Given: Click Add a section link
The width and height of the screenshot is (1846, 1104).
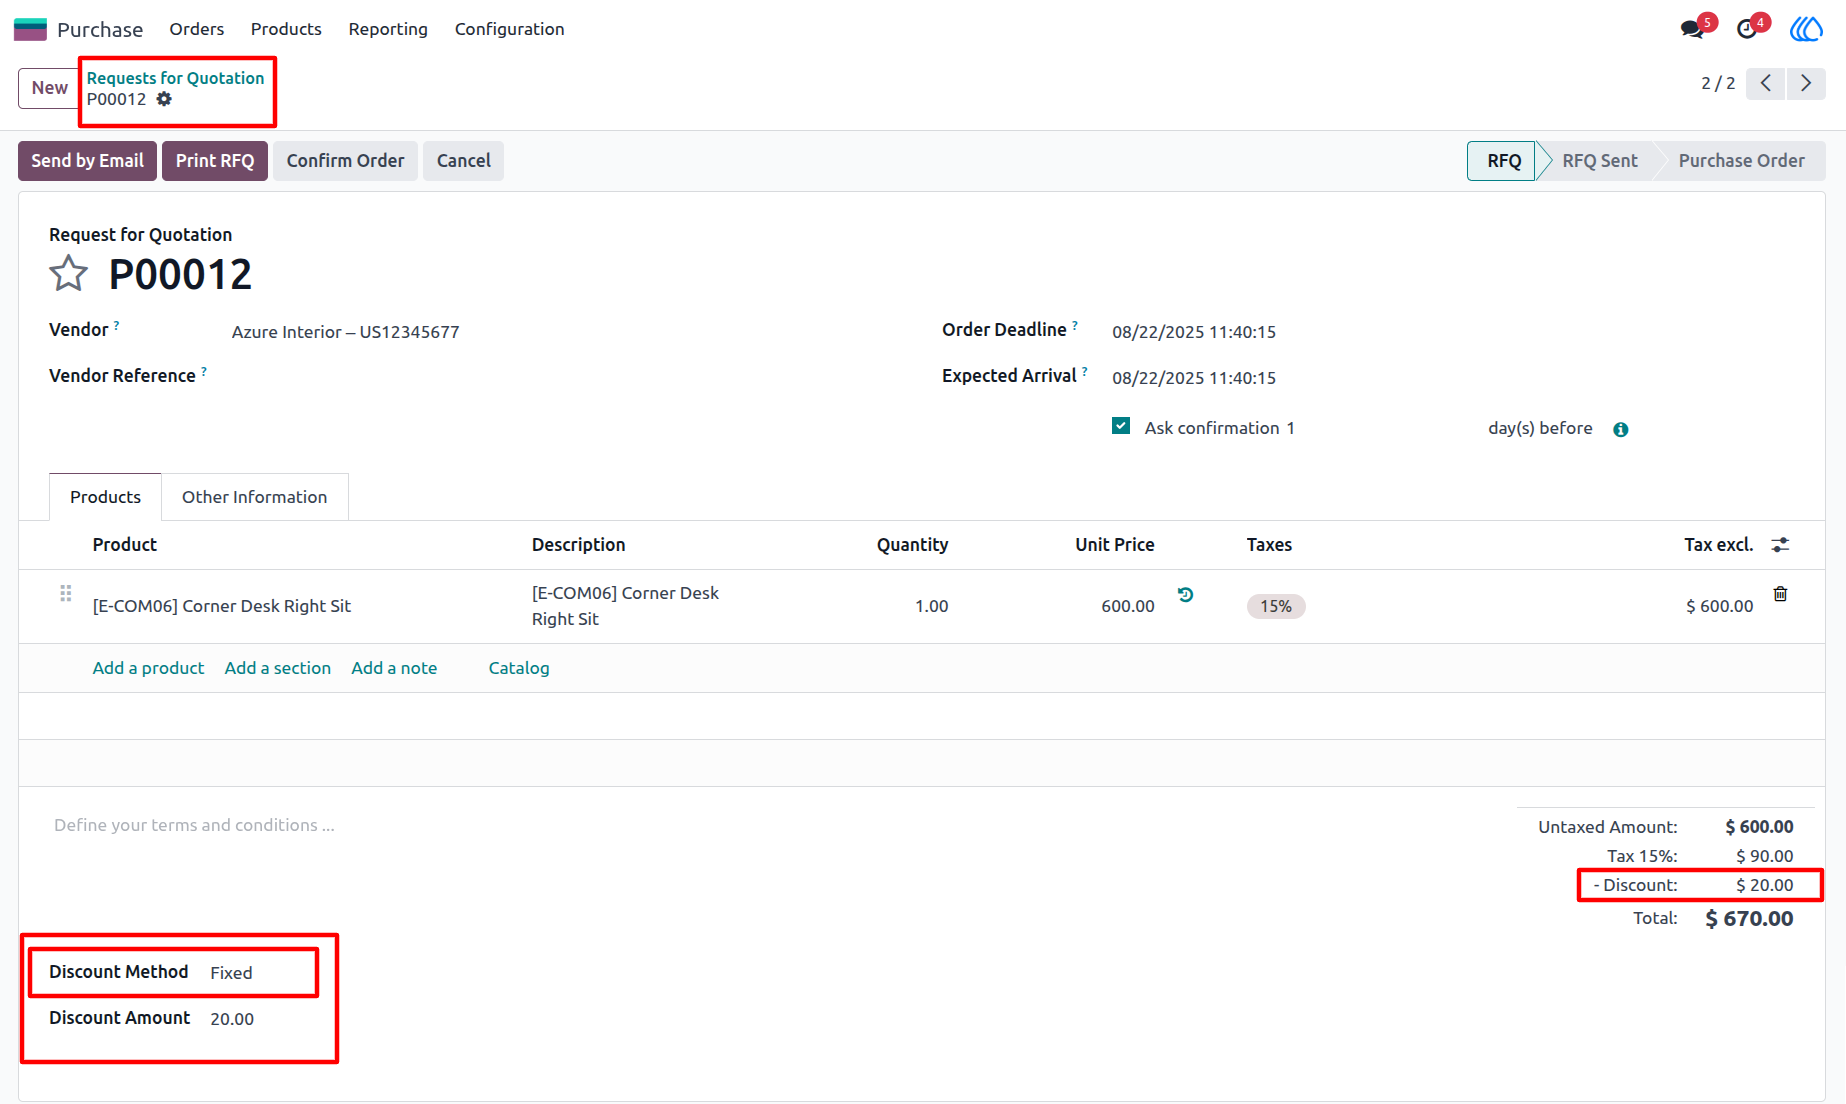Looking at the screenshot, I should pos(277,668).
